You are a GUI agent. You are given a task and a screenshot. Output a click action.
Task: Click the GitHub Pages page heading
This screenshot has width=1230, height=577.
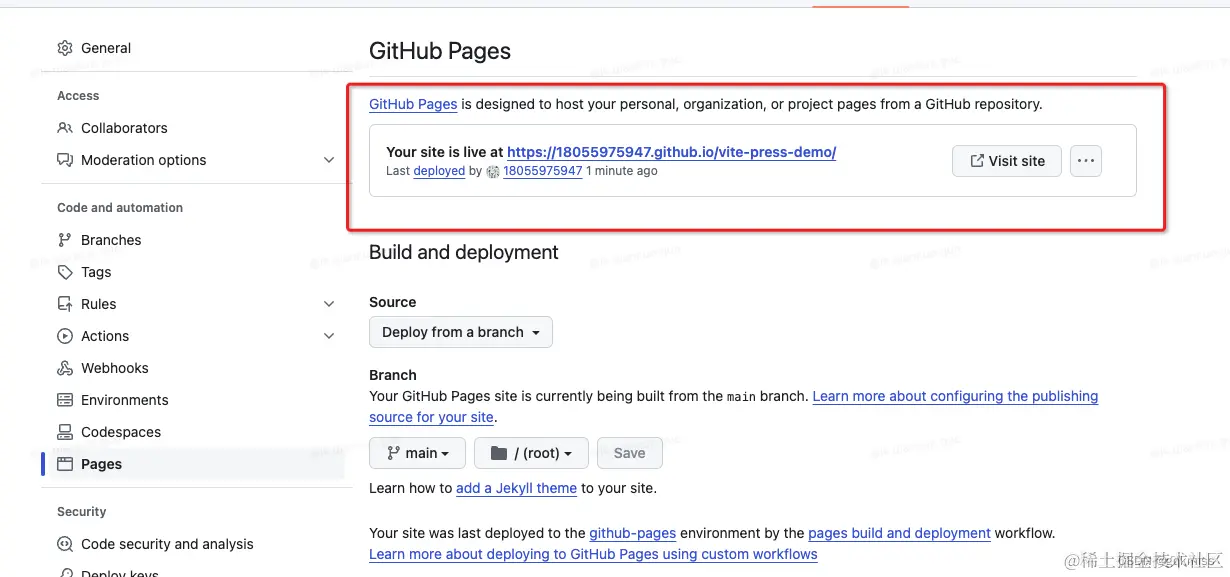440,51
